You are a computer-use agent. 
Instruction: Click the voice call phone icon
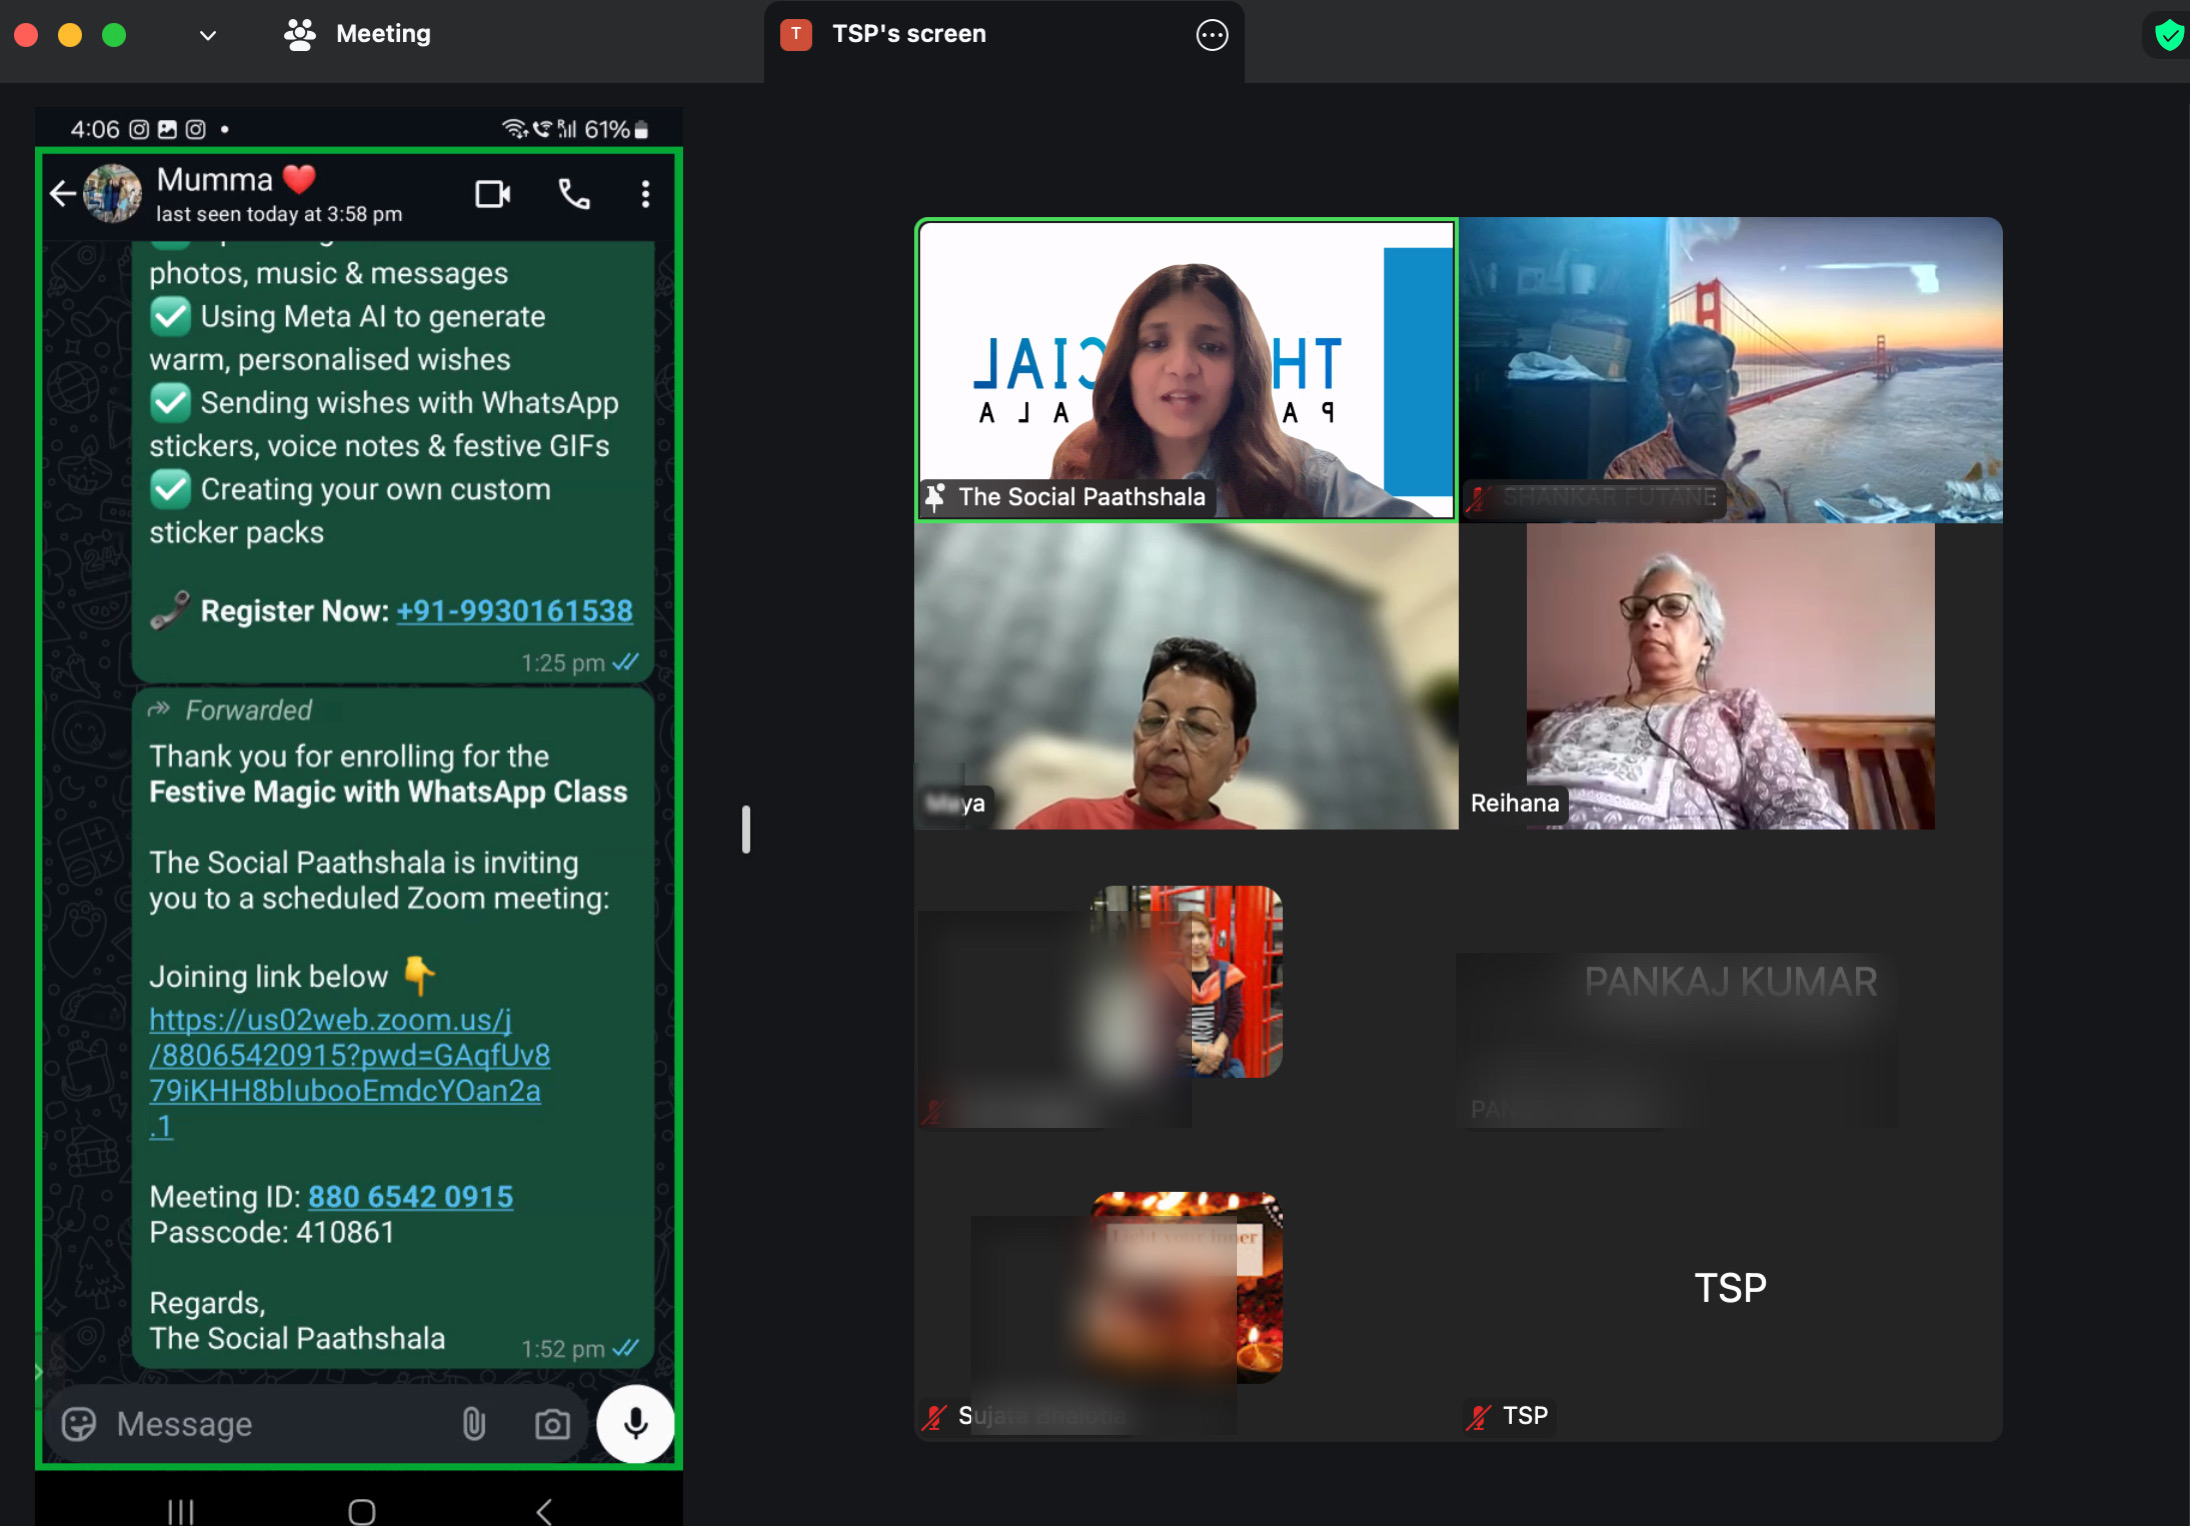[x=573, y=193]
